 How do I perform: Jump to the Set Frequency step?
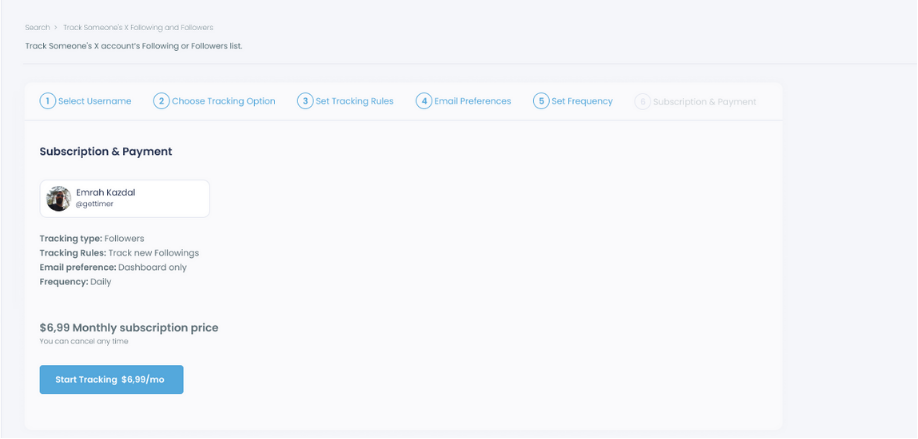point(582,101)
